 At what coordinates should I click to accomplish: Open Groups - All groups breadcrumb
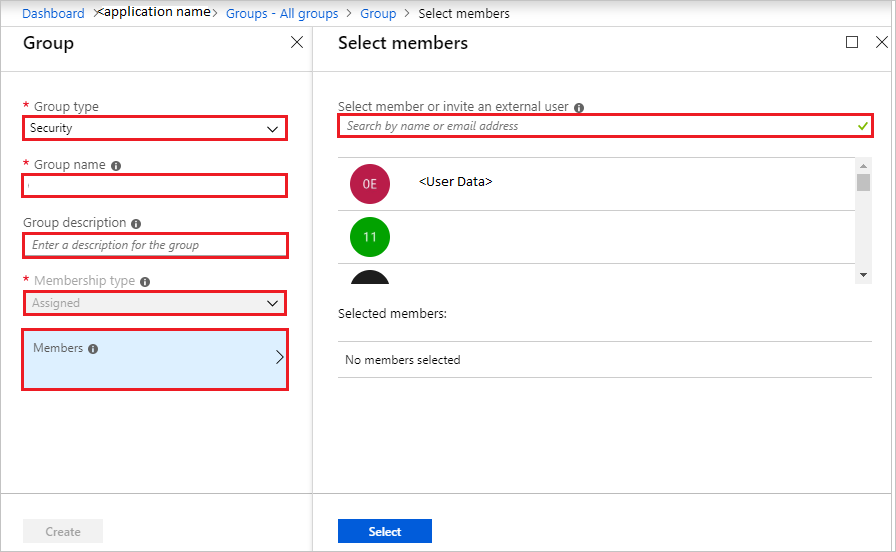pos(282,13)
